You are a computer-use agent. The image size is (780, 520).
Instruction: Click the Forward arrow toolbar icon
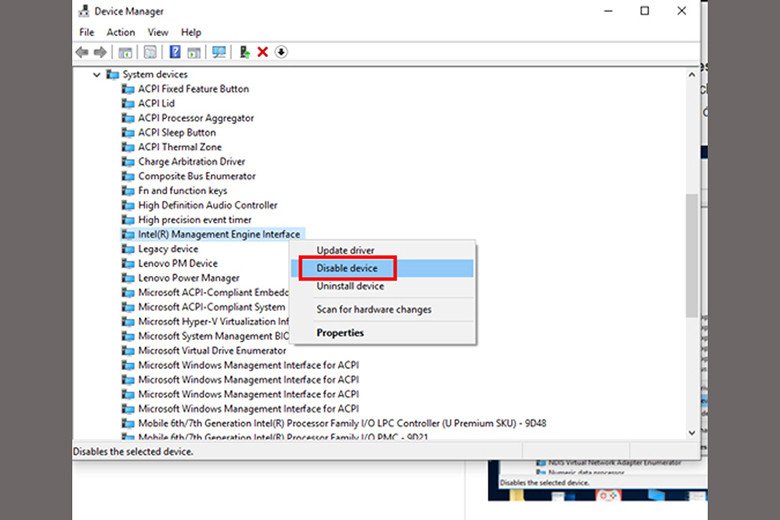coord(100,52)
